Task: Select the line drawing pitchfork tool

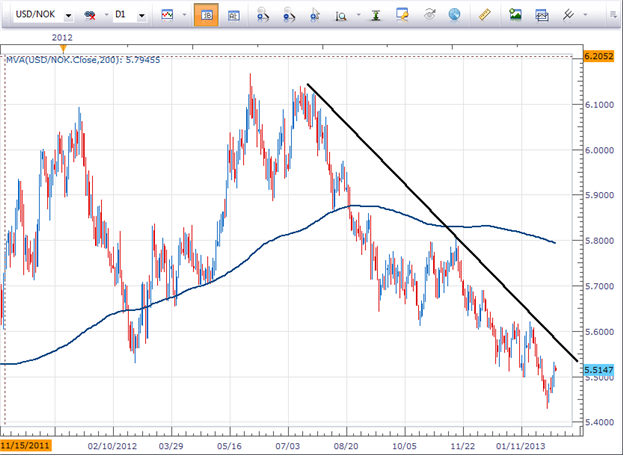Action: [x=568, y=15]
